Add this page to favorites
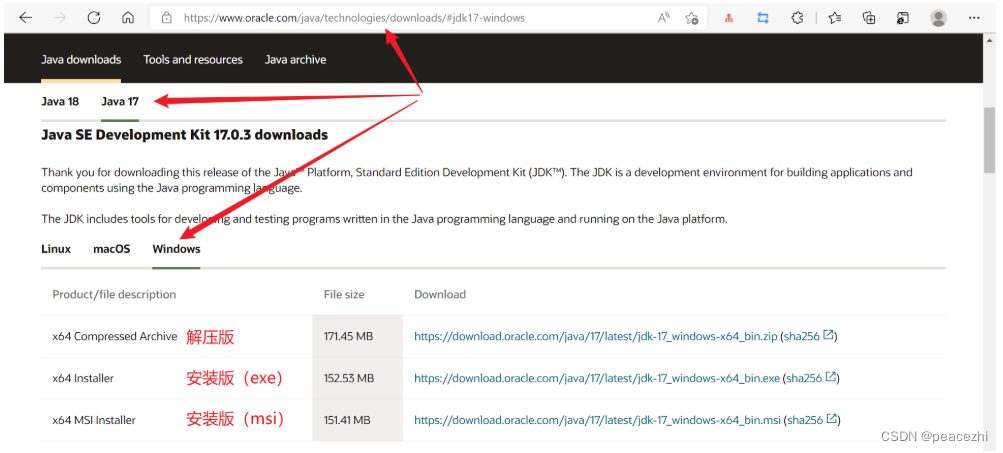Viewport: 1003px width, 453px height. click(692, 18)
